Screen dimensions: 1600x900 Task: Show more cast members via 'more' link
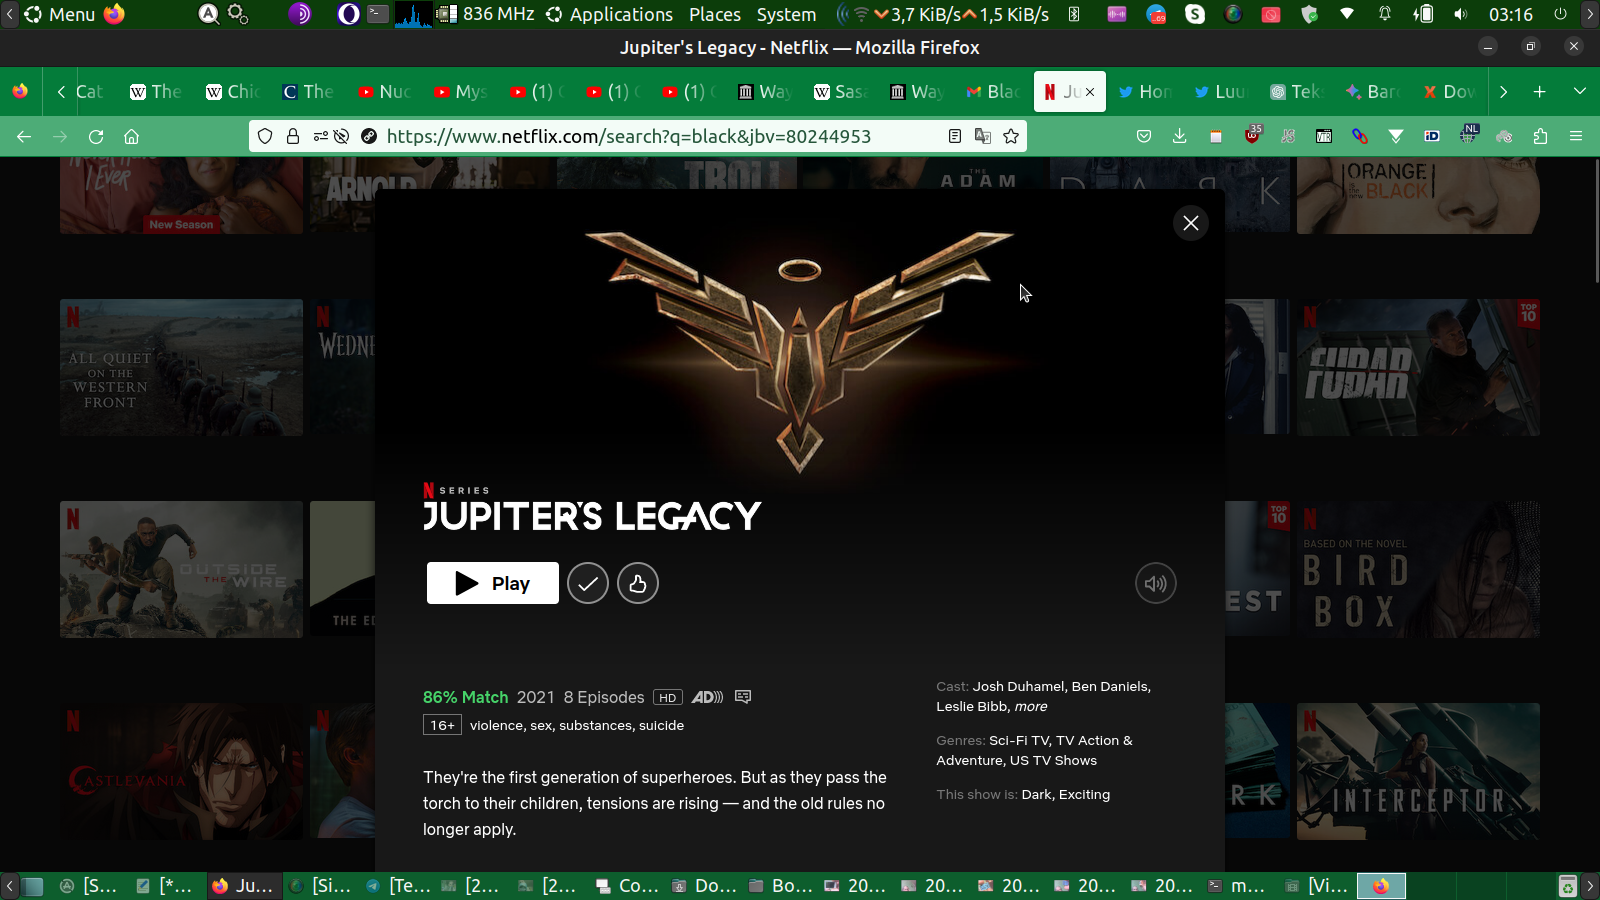pyautogui.click(x=1031, y=706)
